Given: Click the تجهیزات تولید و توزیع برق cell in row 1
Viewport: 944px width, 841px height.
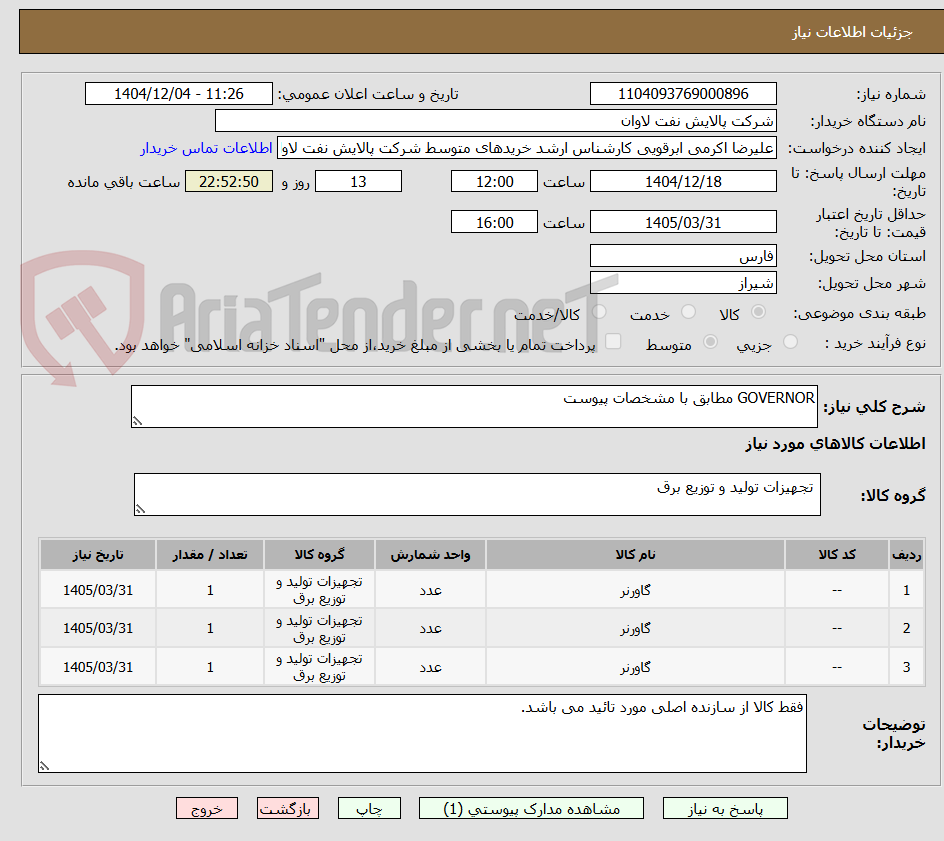Looking at the screenshot, I should click(320, 590).
